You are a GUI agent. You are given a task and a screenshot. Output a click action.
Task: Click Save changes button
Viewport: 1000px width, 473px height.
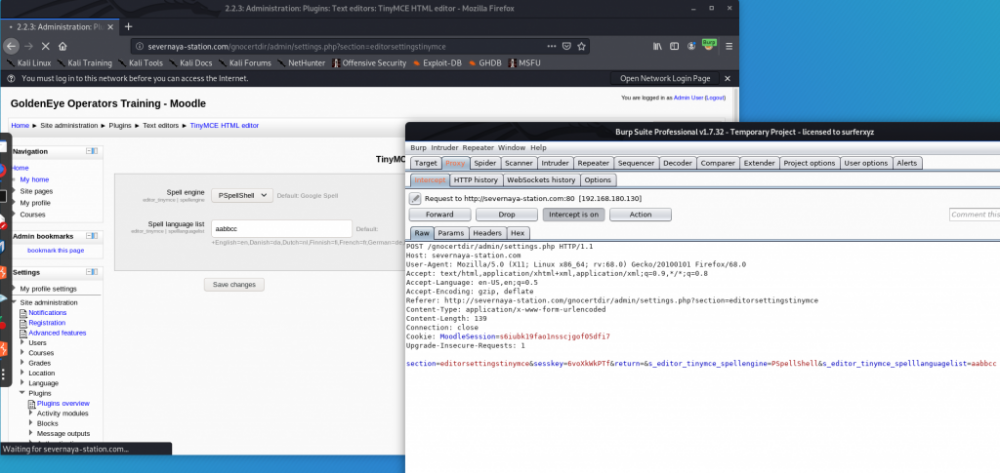(234, 285)
